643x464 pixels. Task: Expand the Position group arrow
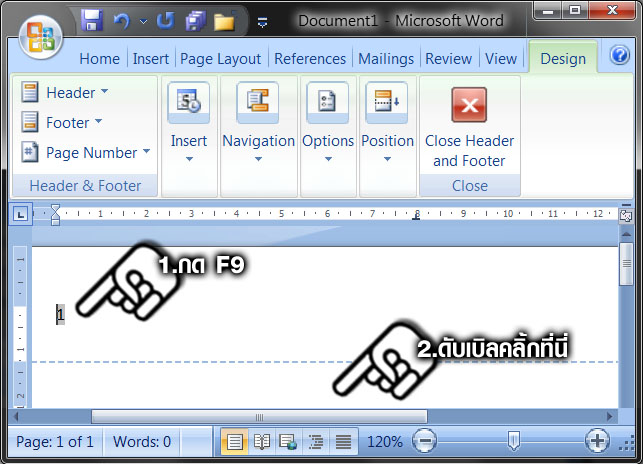tap(387, 159)
